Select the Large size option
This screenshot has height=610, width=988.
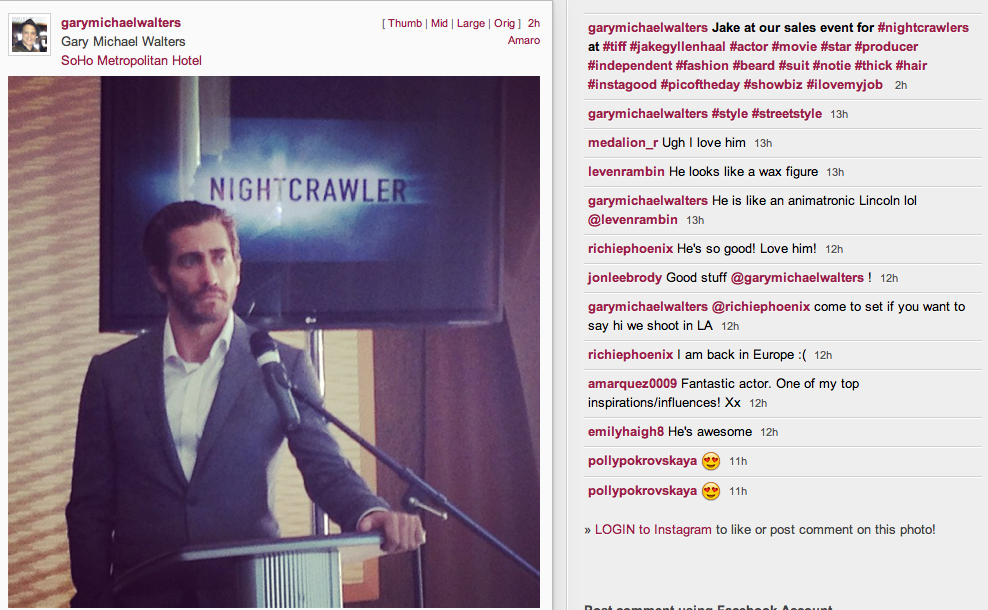471,23
